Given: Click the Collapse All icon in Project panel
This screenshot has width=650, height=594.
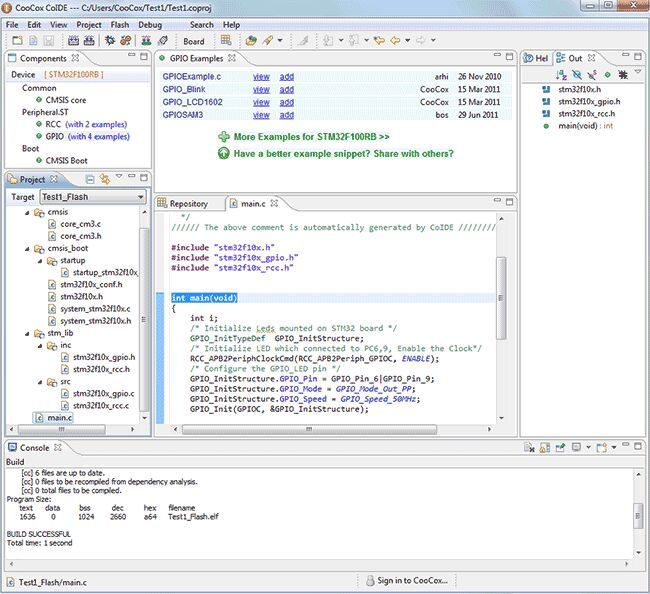Looking at the screenshot, I should coord(90,179).
